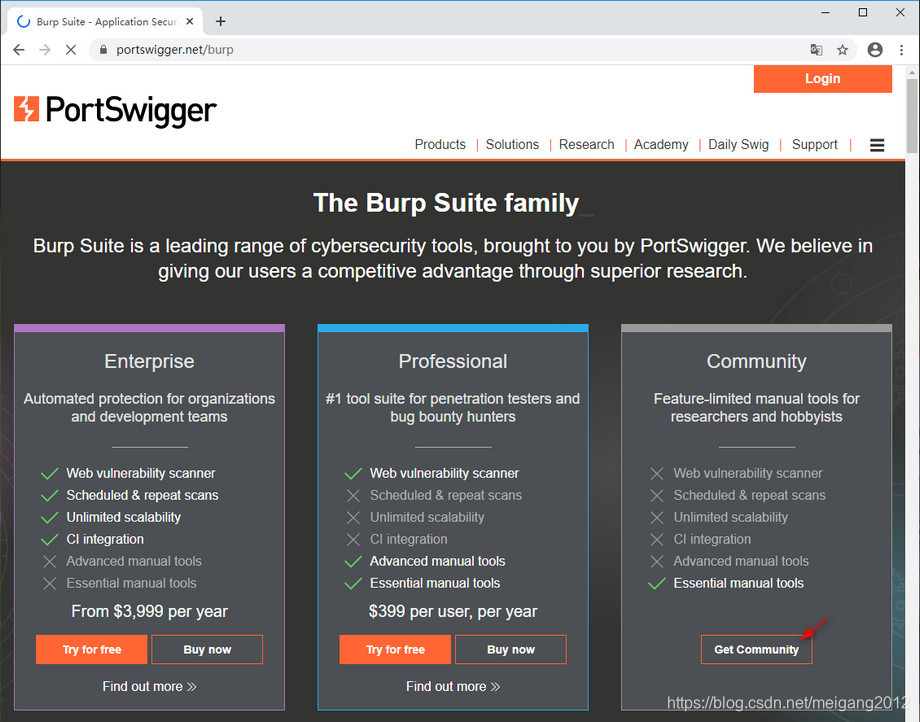Click 'The Burp Suite family' heading
Screen dimensions: 920x722
pyautogui.click(x=446, y=203)
